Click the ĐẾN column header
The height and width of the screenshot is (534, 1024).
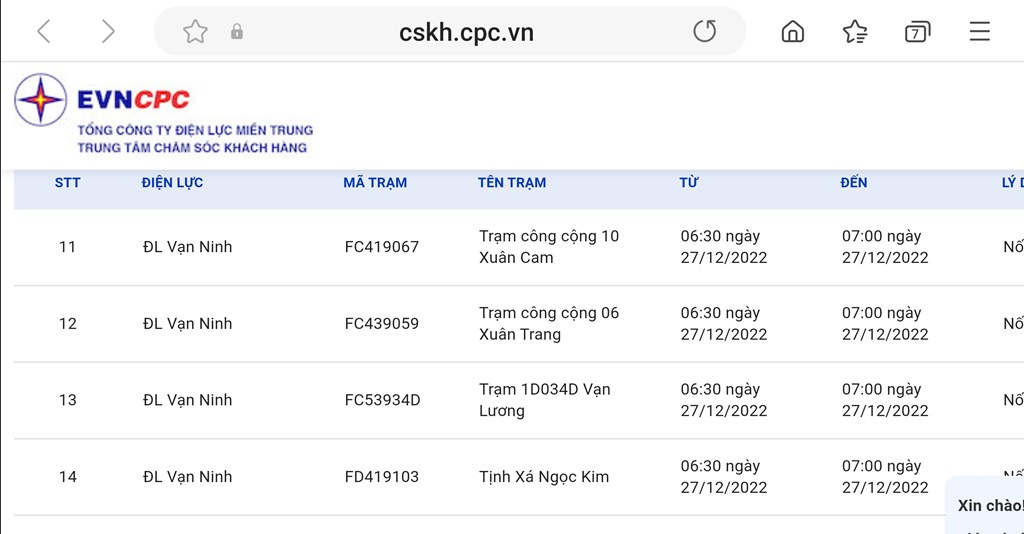(x=854, y=183)
